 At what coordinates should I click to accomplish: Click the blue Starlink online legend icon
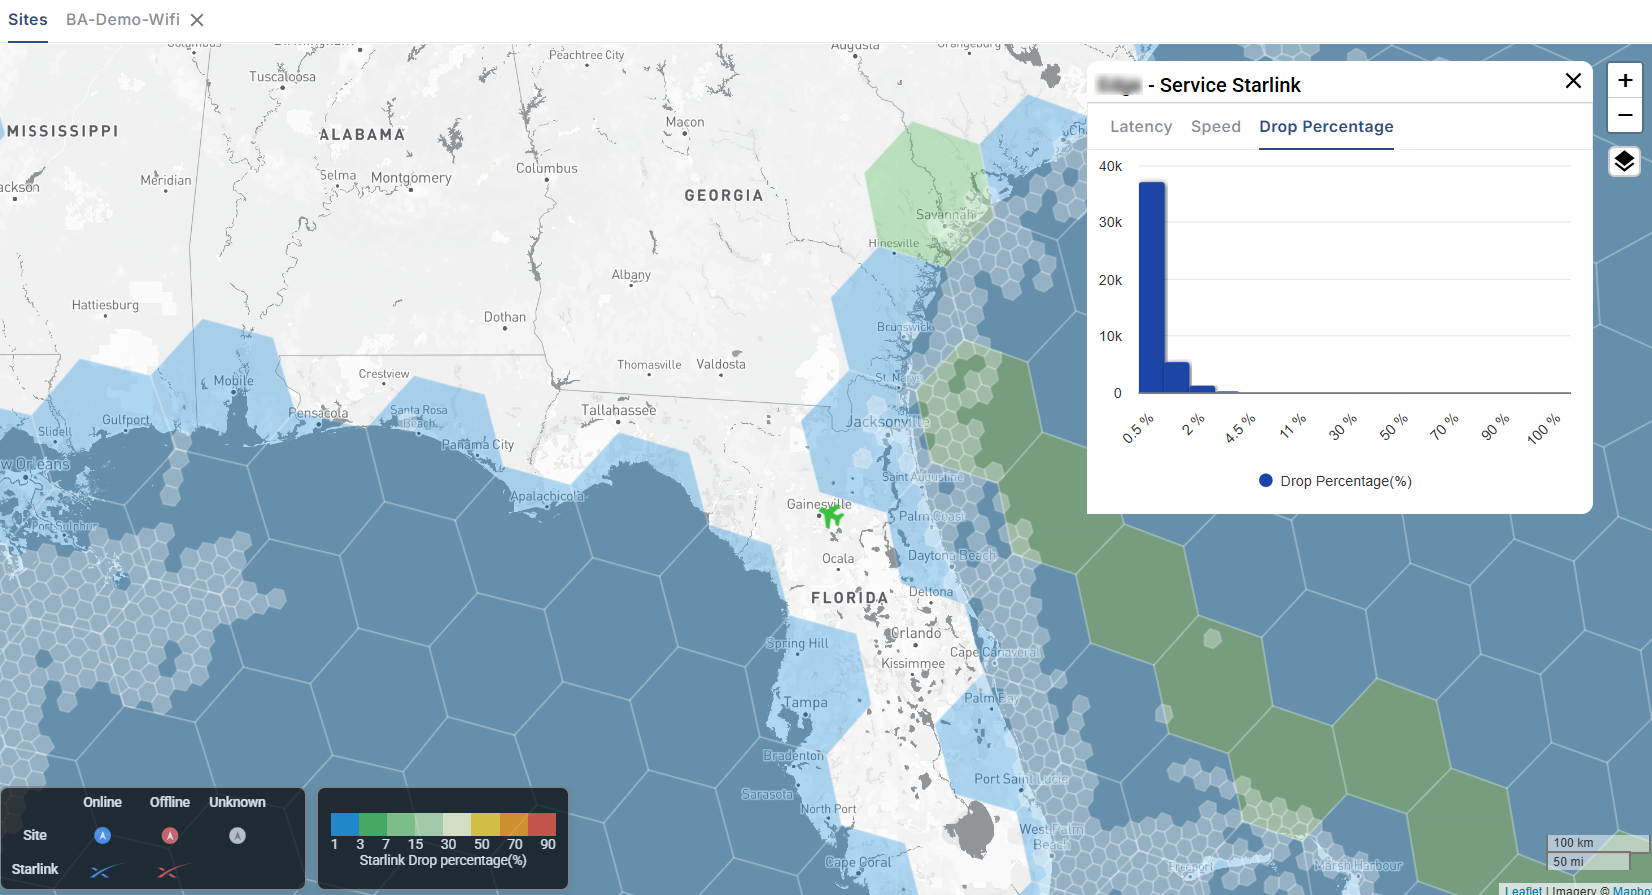(x=103, y=871)
